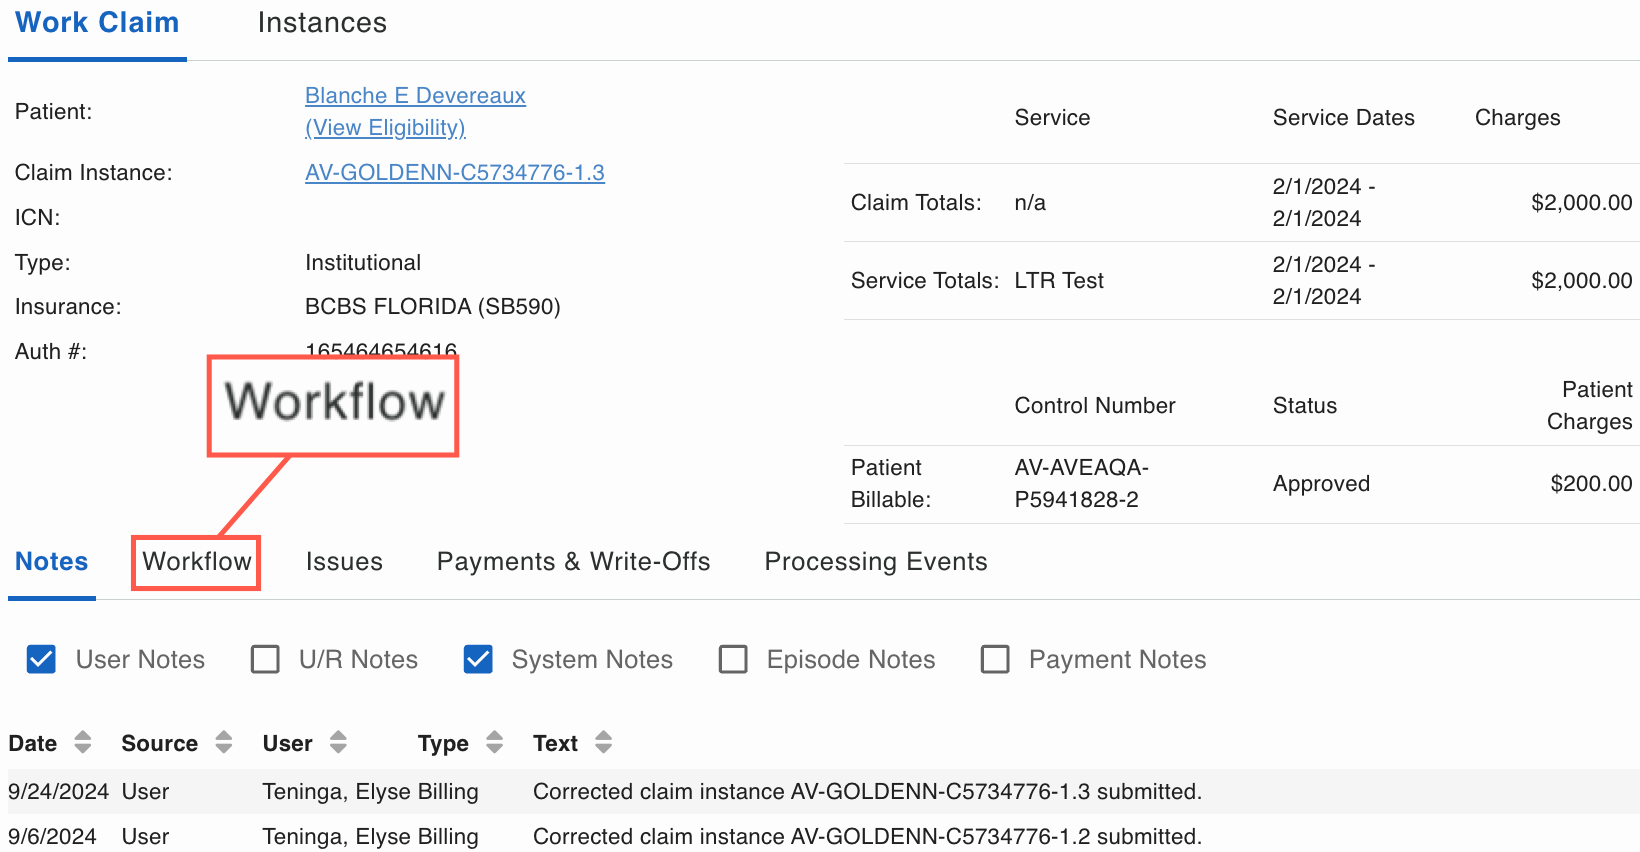The height and width of the screenshot is (852, 1640).
Task: Sort notes using Text column arrows
Action: 603,742
